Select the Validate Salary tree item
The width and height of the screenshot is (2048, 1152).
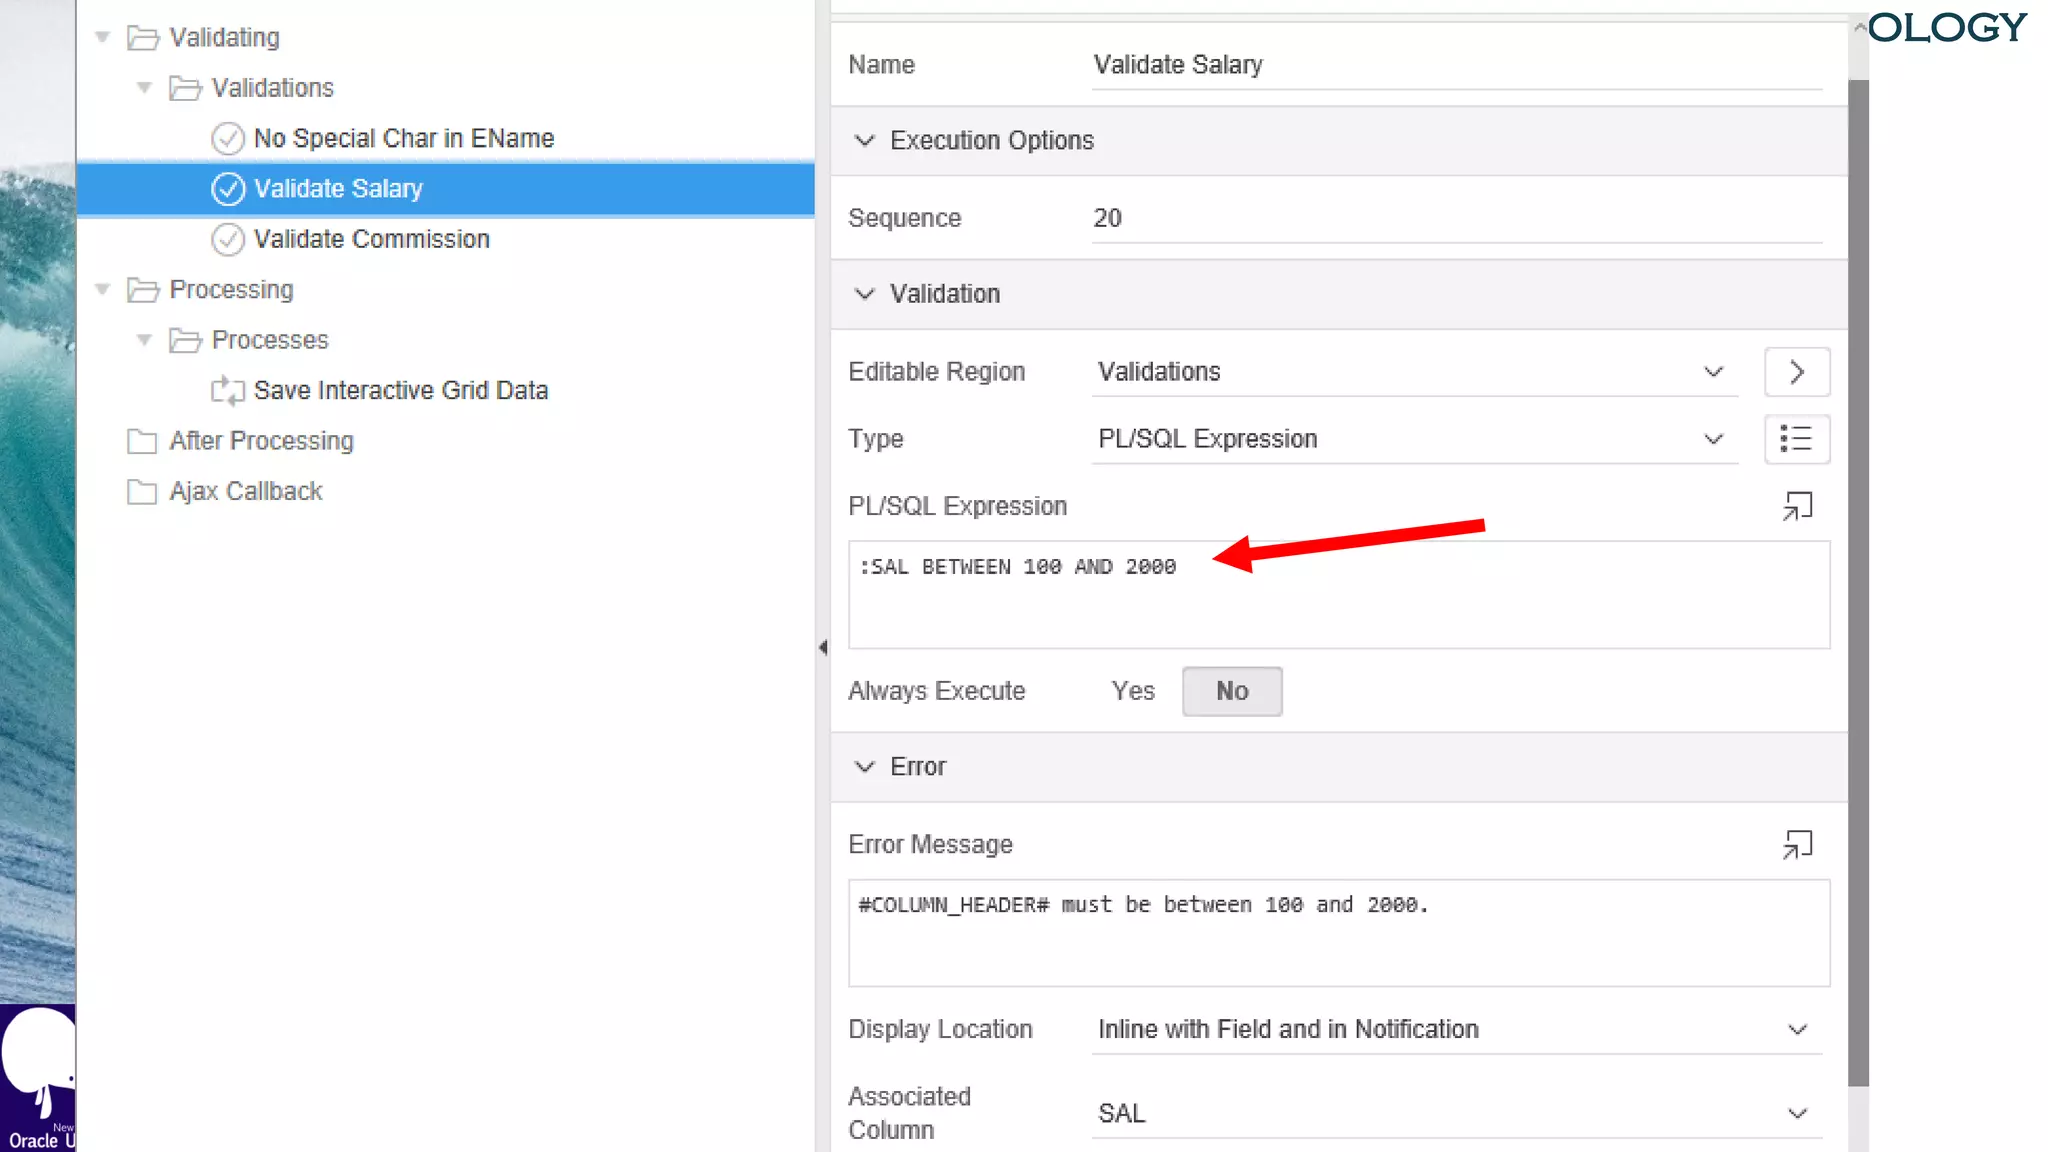338,189
